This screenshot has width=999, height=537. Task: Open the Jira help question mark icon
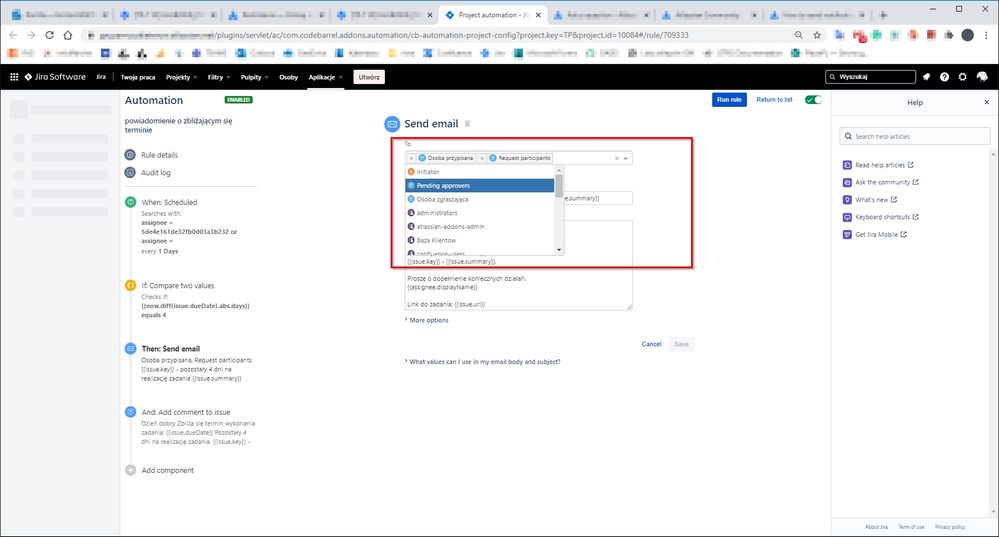pos(944,77)
